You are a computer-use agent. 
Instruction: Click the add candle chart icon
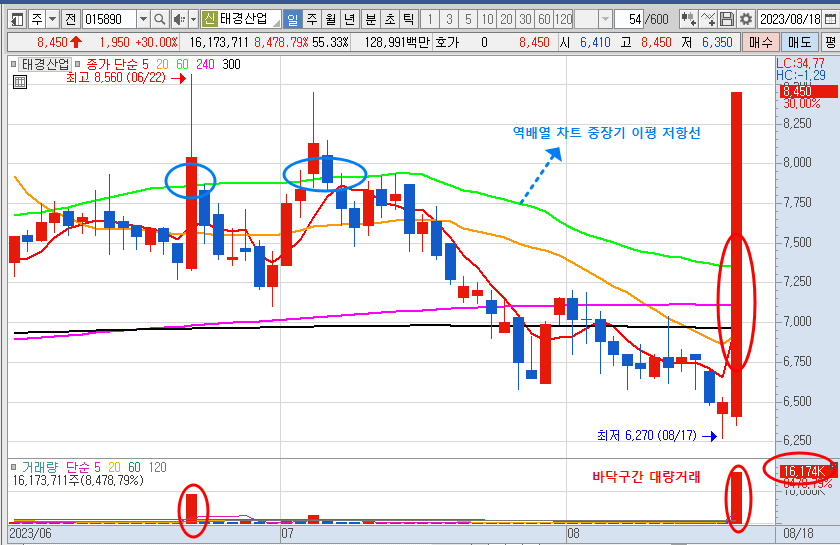pyautogui.click(x=688, y=20)
